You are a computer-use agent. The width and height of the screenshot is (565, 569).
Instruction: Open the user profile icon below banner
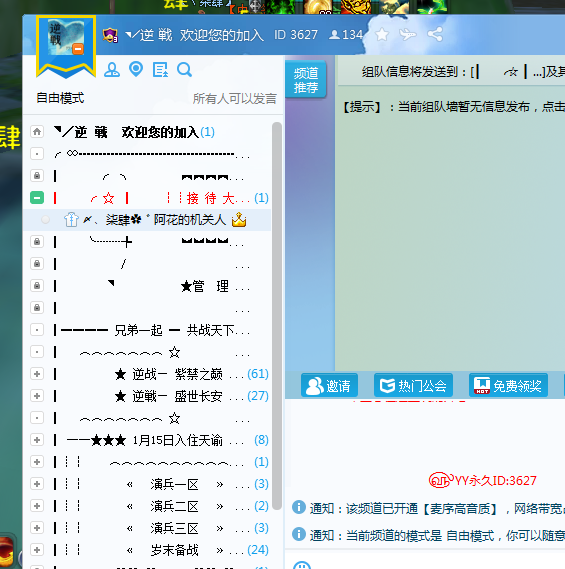(112, 70)
